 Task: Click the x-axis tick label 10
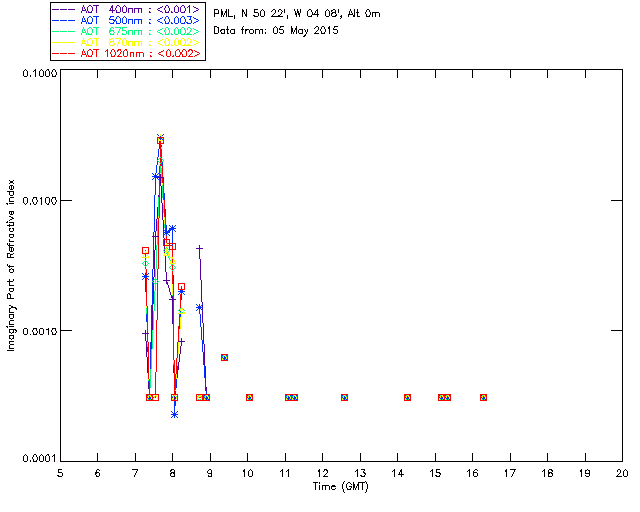click(x=247, y=473)
